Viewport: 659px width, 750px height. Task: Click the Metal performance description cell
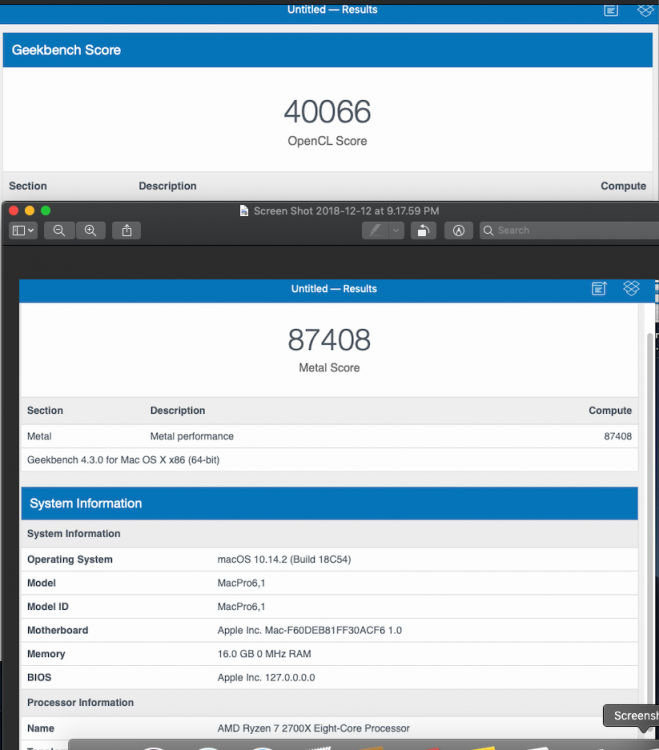tap(192, 436)
